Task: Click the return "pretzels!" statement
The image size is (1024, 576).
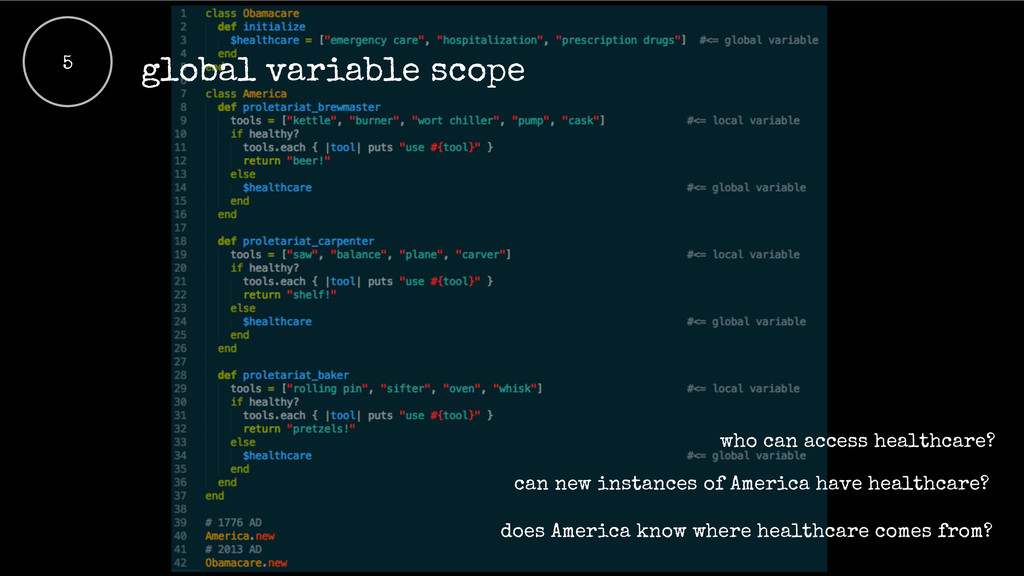Action: (299, 429)
